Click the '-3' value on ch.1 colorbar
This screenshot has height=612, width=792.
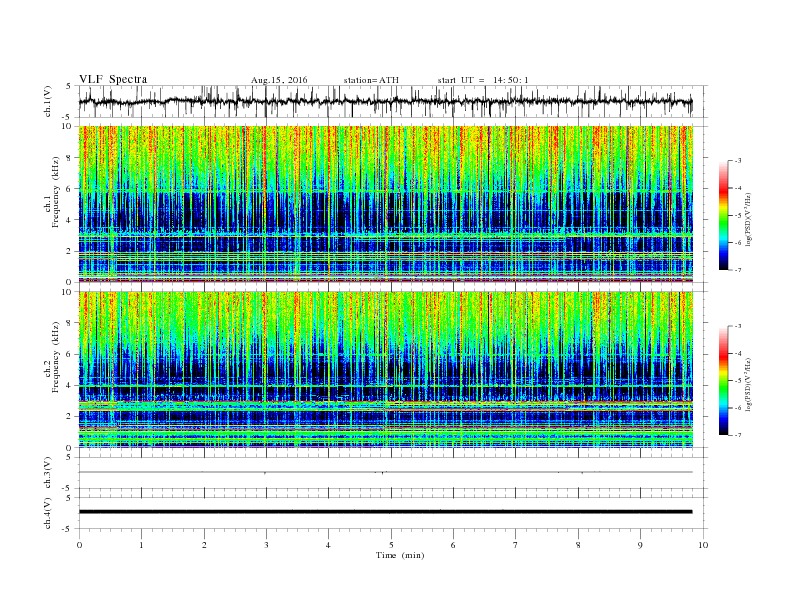(738, 161)
